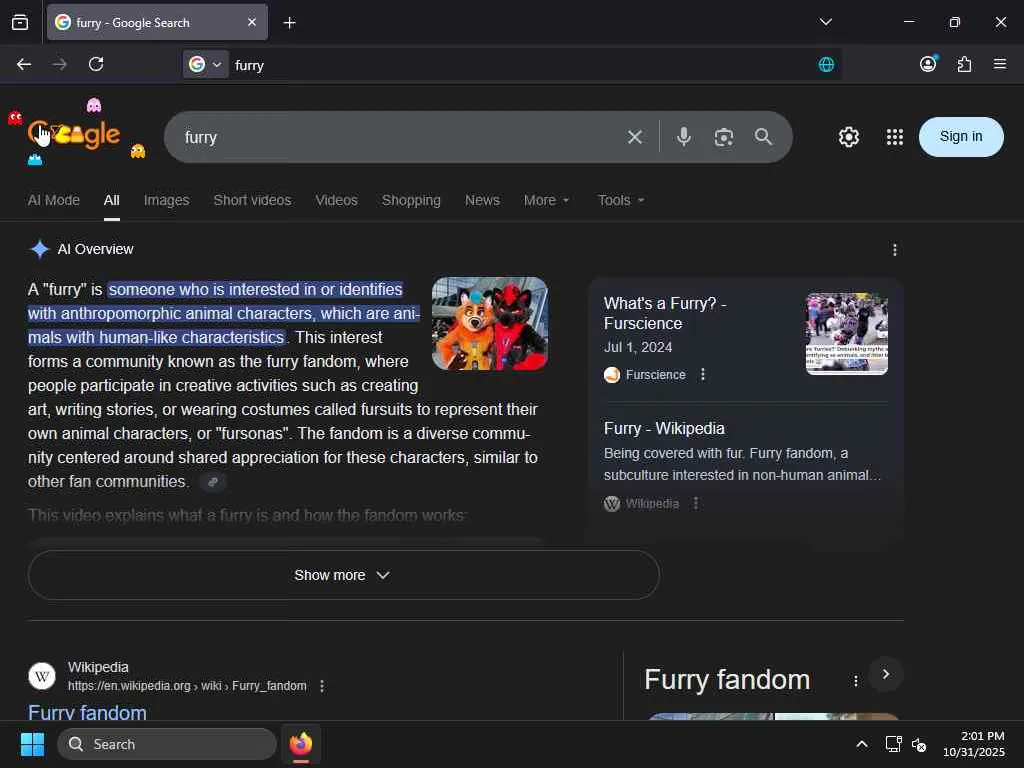Open options menu next to Wikipedia source

coord(696,504)
